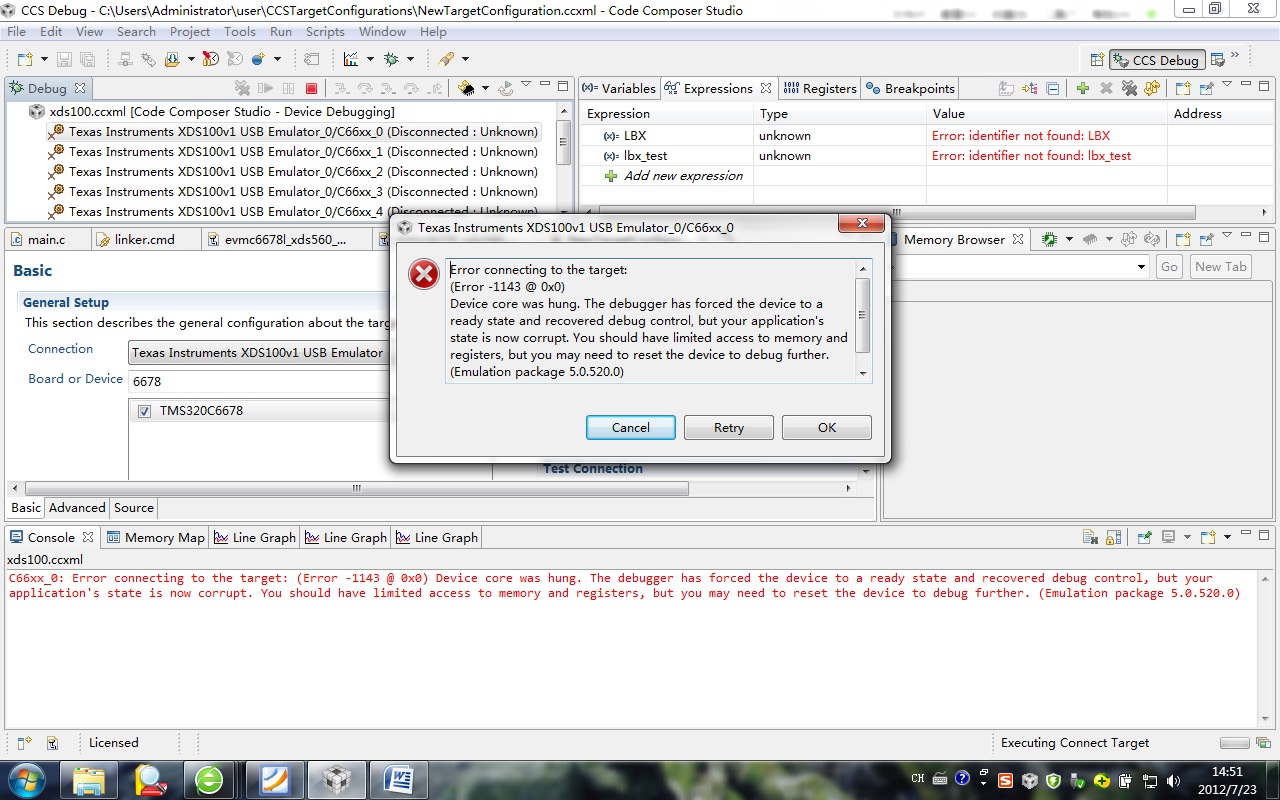This screenshot has height=800, width=1280.
Task: Open the Debug bug dropdown arrow
Action: (x=410, y=59)
